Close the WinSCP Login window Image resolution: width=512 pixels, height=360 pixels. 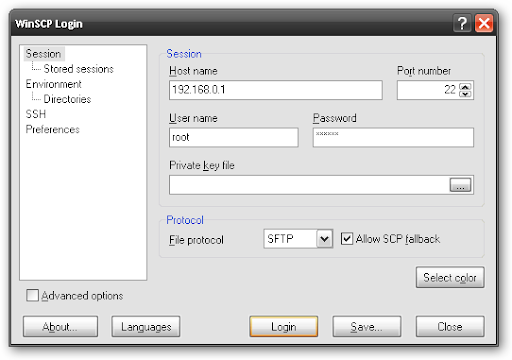pos(484,24)
